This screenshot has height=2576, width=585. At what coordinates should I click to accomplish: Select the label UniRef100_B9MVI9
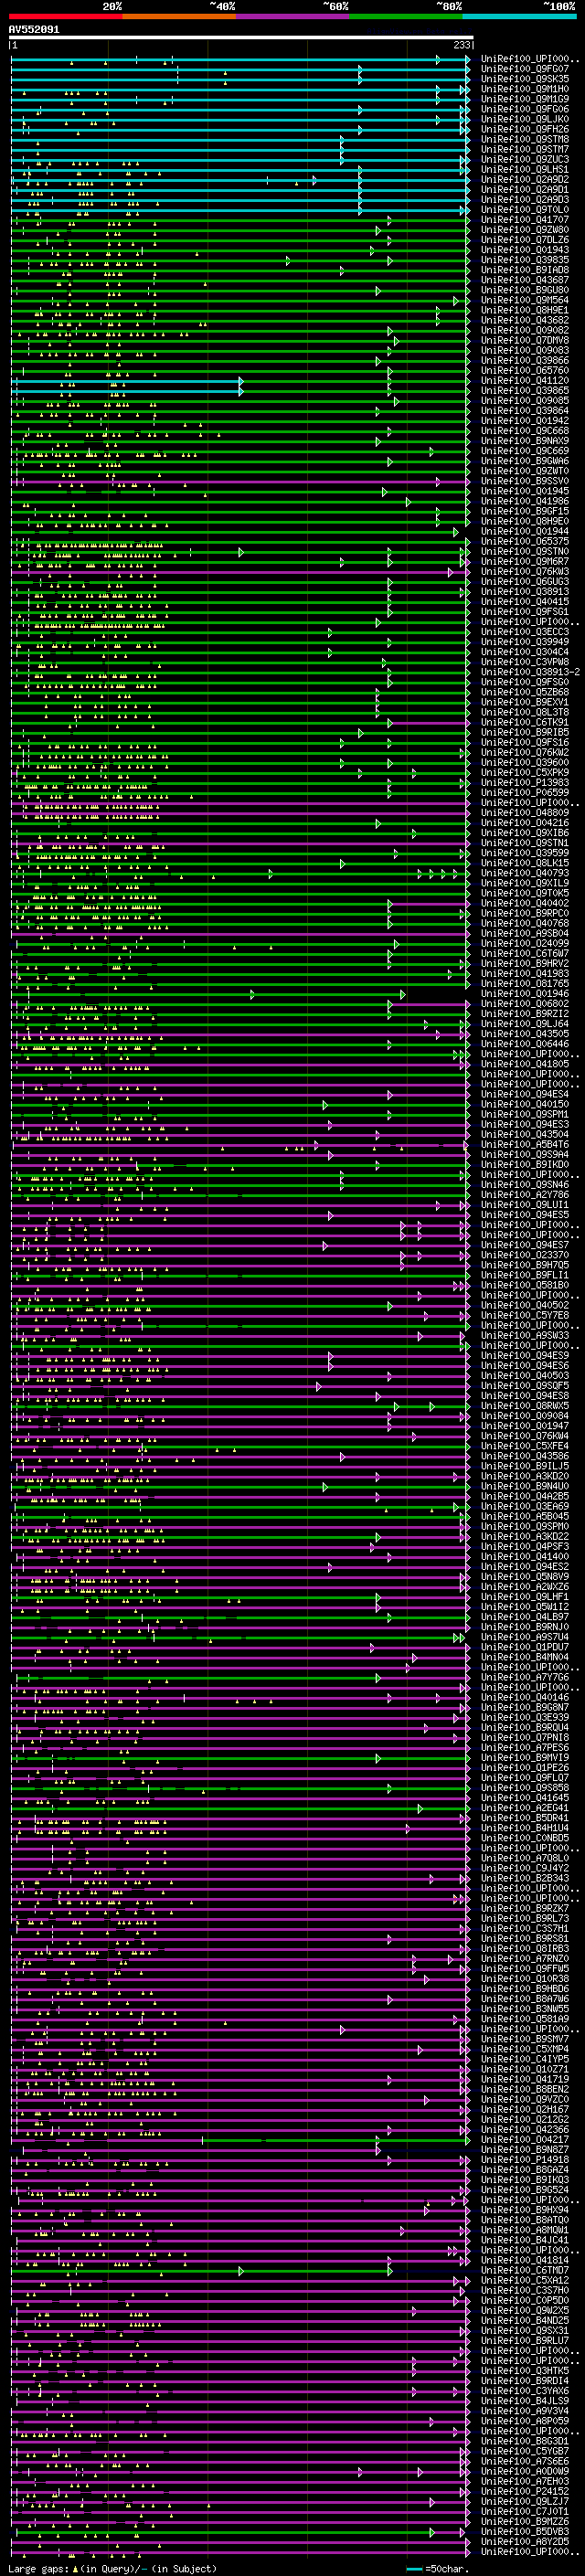525,1757
